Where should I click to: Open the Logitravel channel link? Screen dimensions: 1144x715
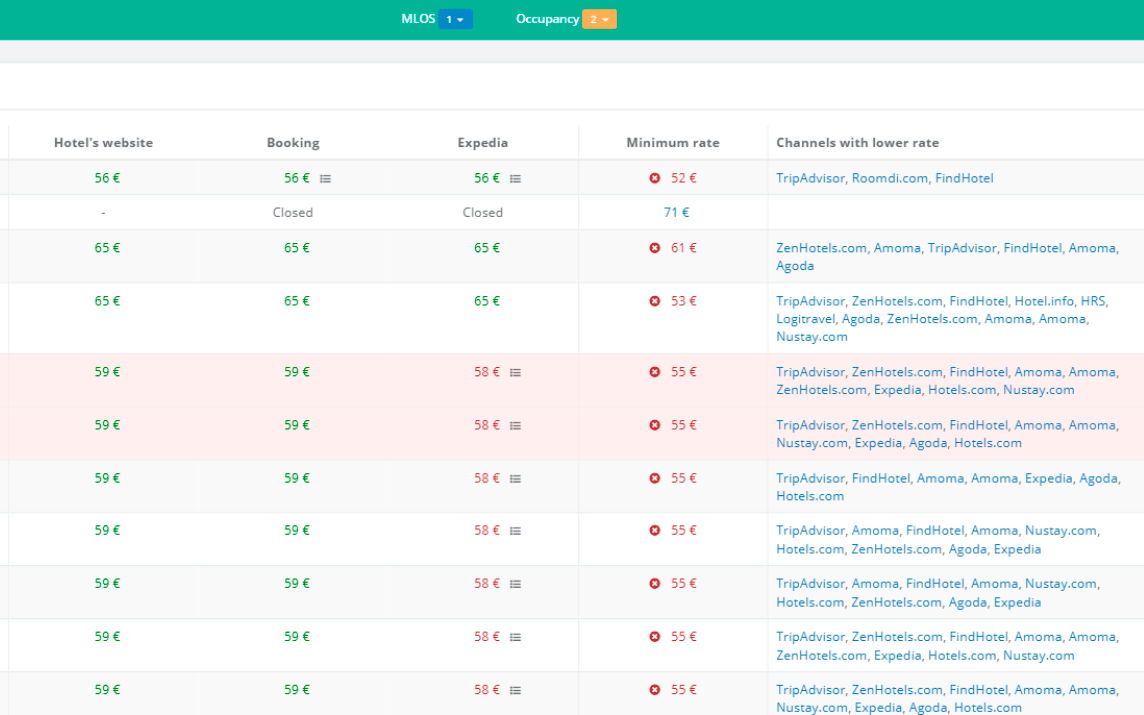(805, 319)
